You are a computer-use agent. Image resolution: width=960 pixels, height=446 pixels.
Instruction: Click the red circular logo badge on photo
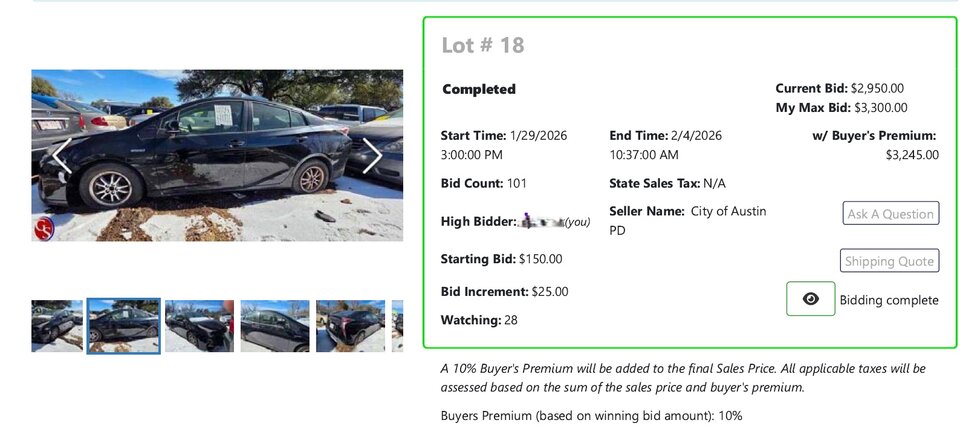pyautogui.click(x=44, y=228)
